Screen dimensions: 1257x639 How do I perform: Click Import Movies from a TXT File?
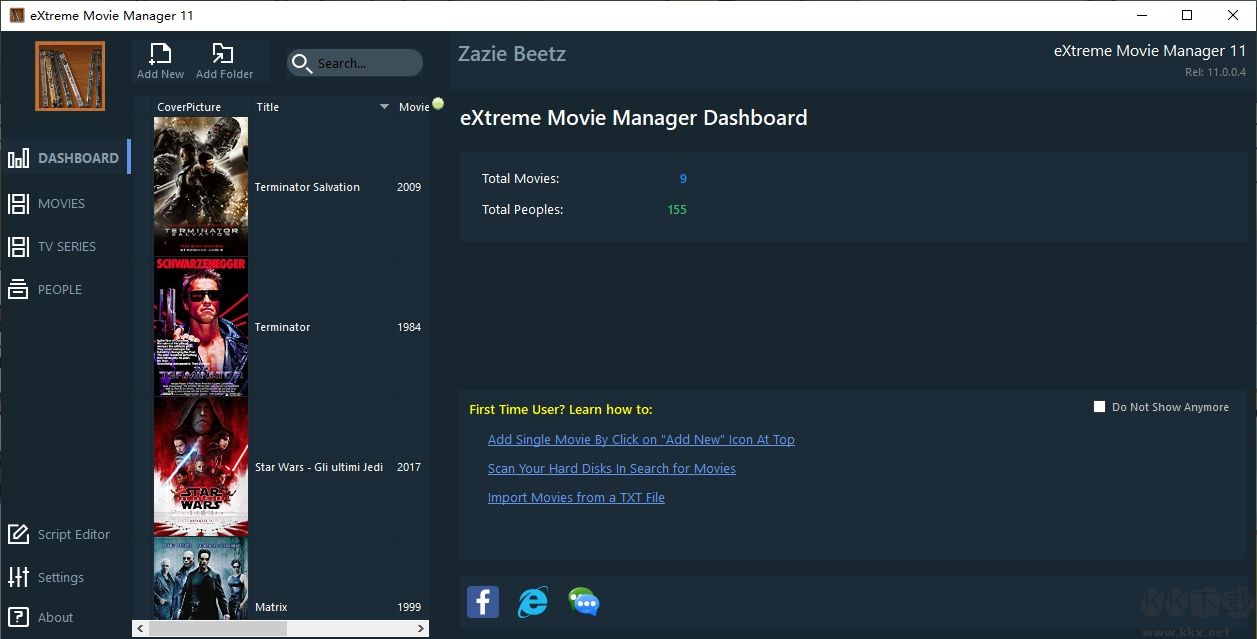pyautogui.click(x=576, y=497)
